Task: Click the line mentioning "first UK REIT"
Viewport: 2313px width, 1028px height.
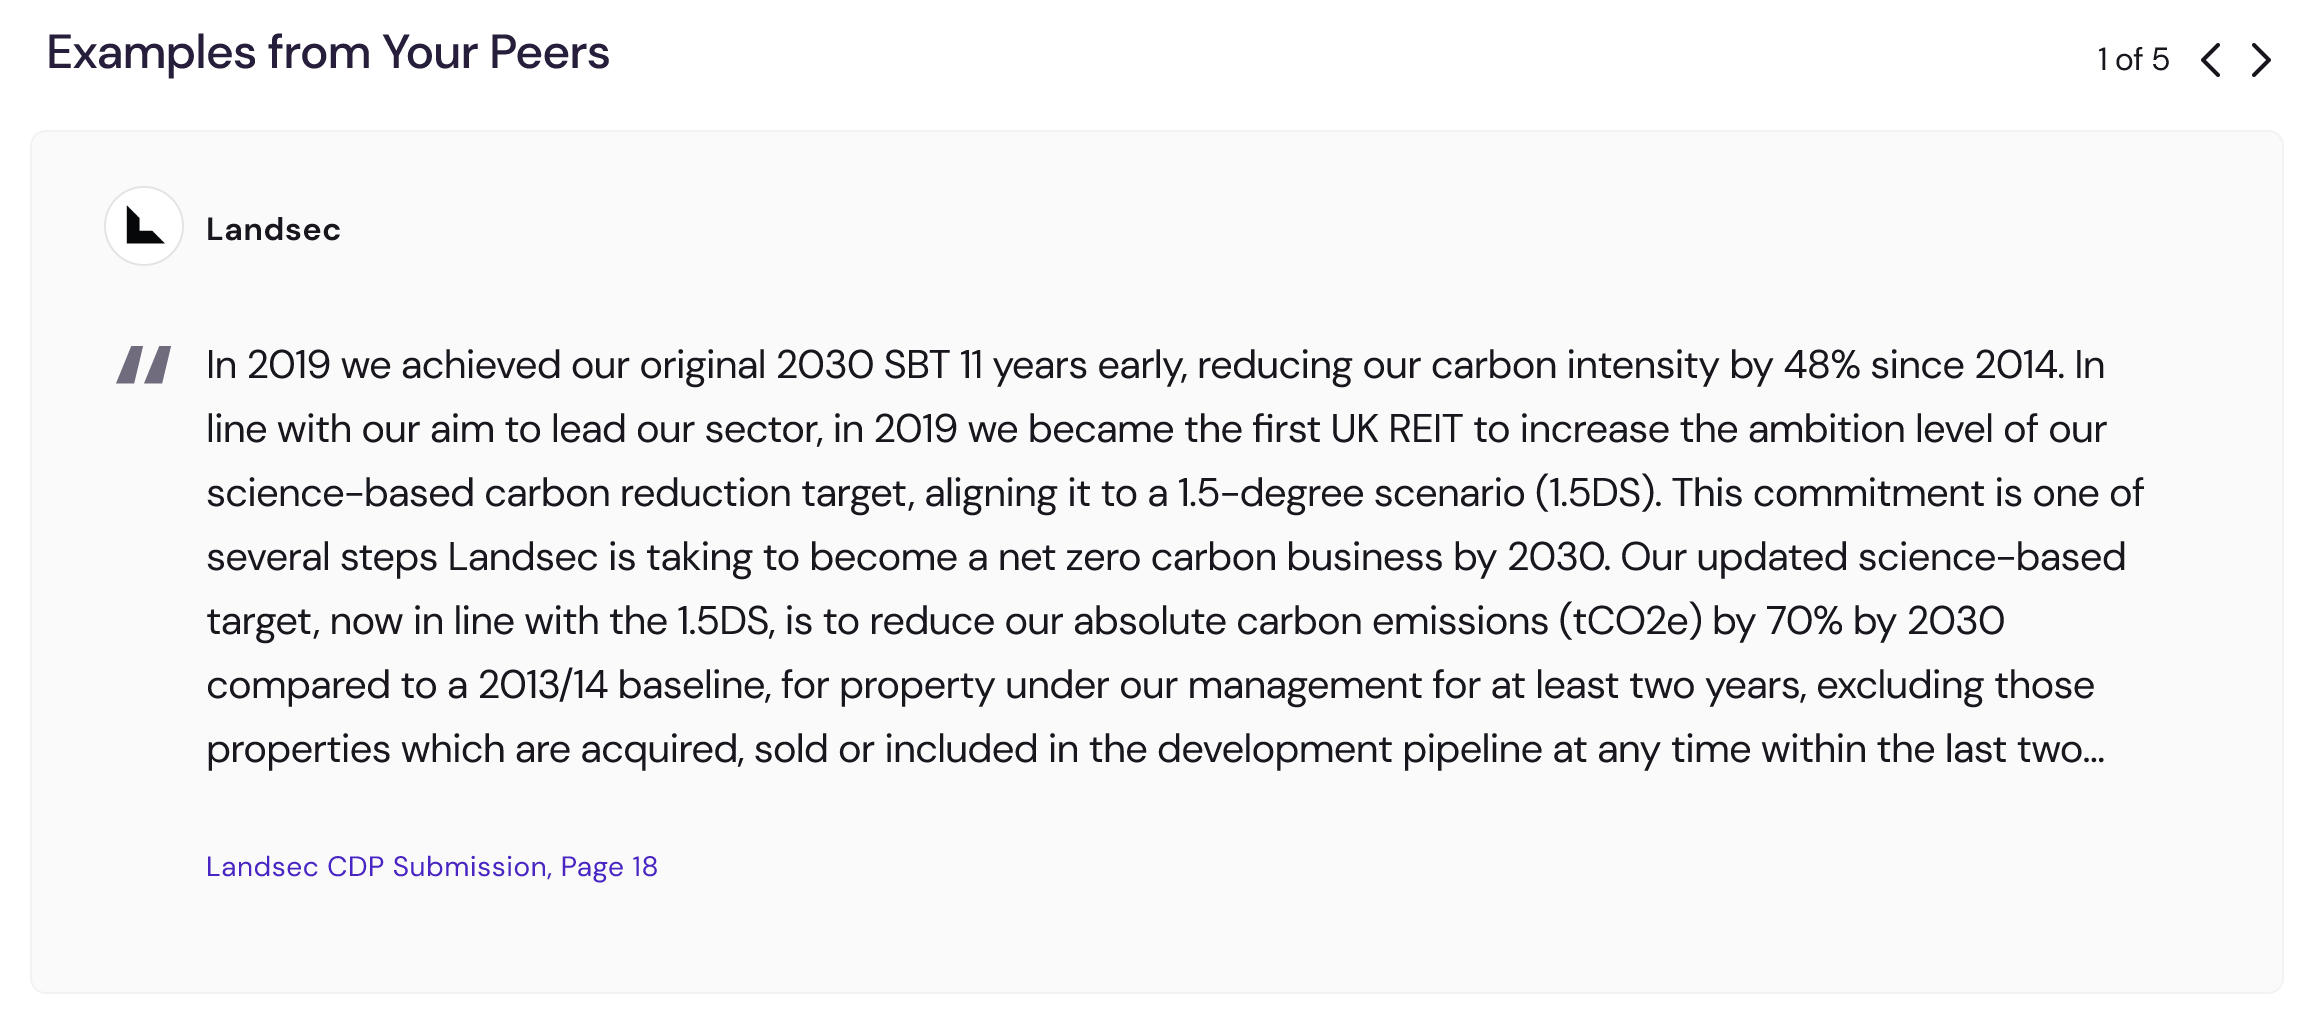Action: coord(1156,429)
